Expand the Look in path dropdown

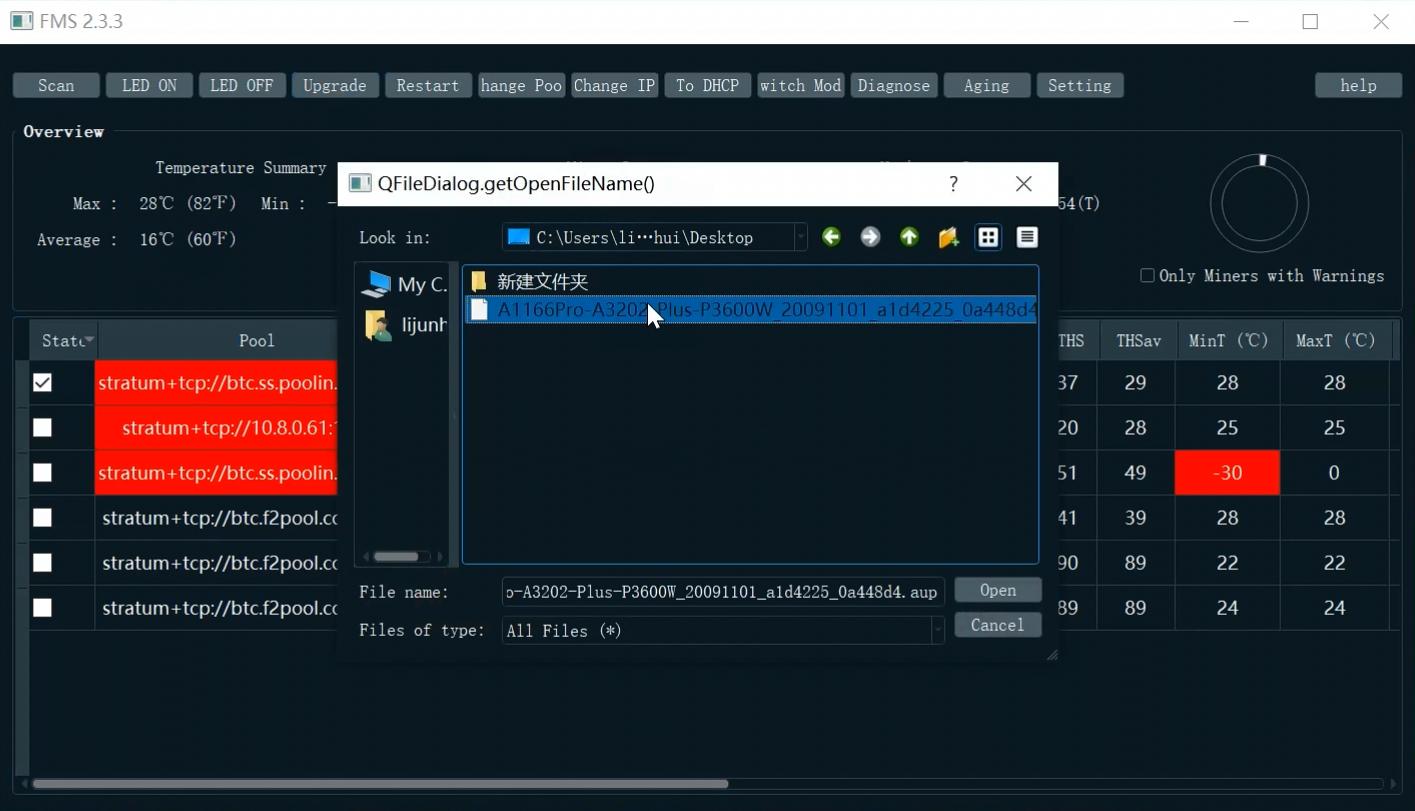(x=800, y=238)
